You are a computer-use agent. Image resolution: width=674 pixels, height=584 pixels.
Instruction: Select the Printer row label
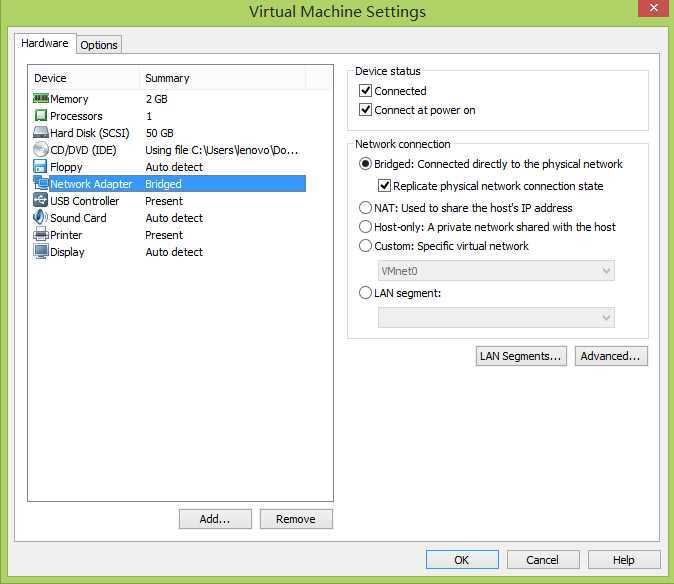66,235
